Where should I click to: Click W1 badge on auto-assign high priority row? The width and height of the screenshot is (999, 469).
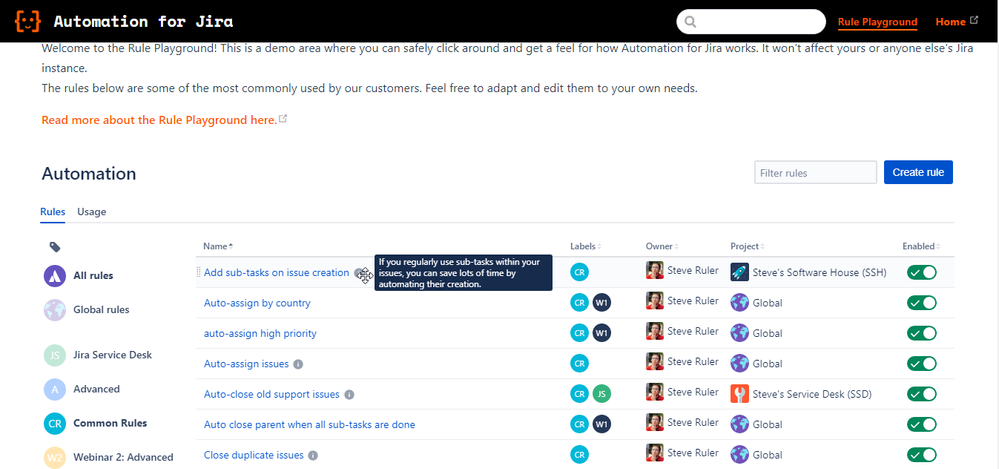[601, 333]
